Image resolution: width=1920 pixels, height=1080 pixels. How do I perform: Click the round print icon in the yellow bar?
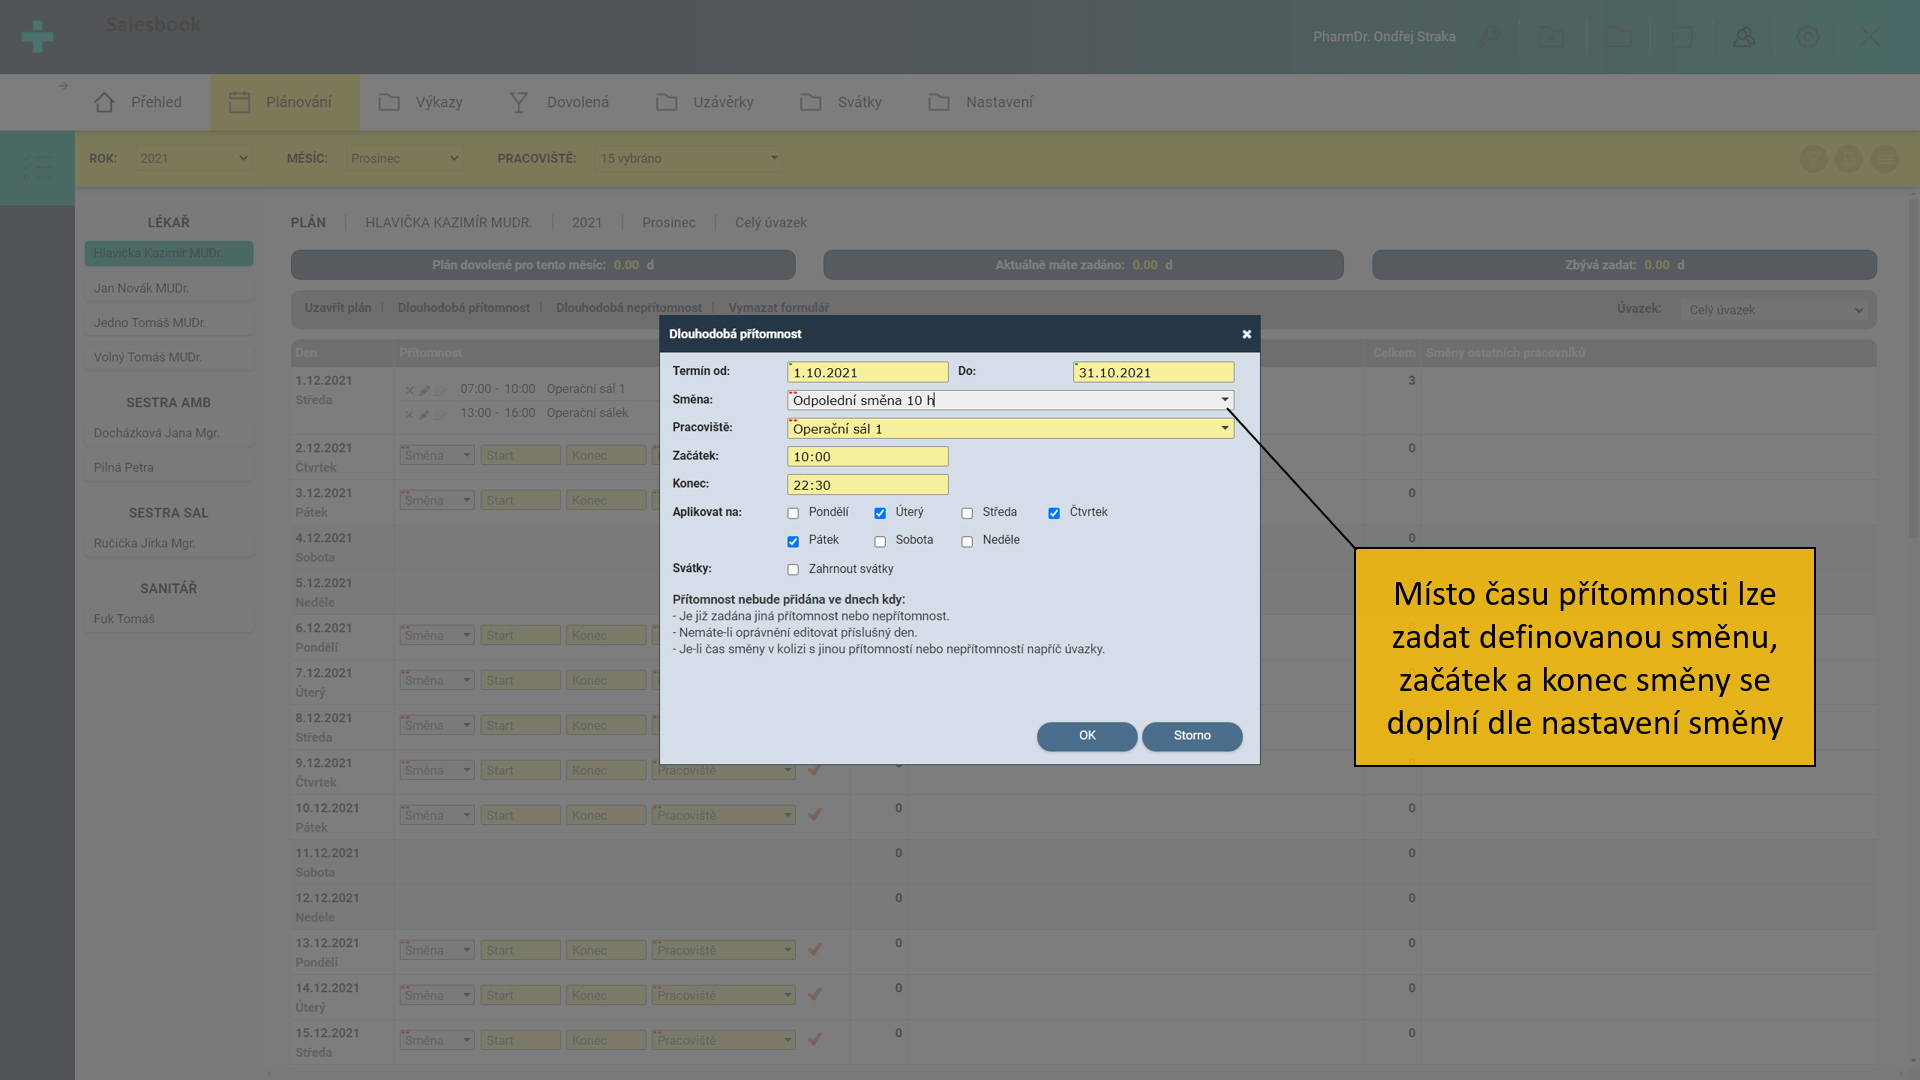(1849, 159)
